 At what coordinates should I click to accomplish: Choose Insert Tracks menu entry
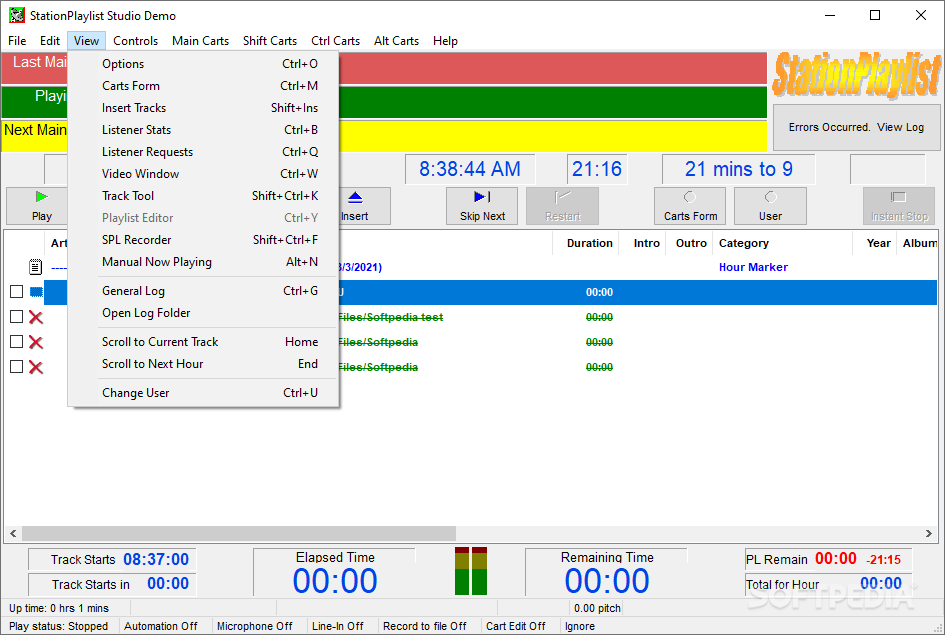pos(204,108)
